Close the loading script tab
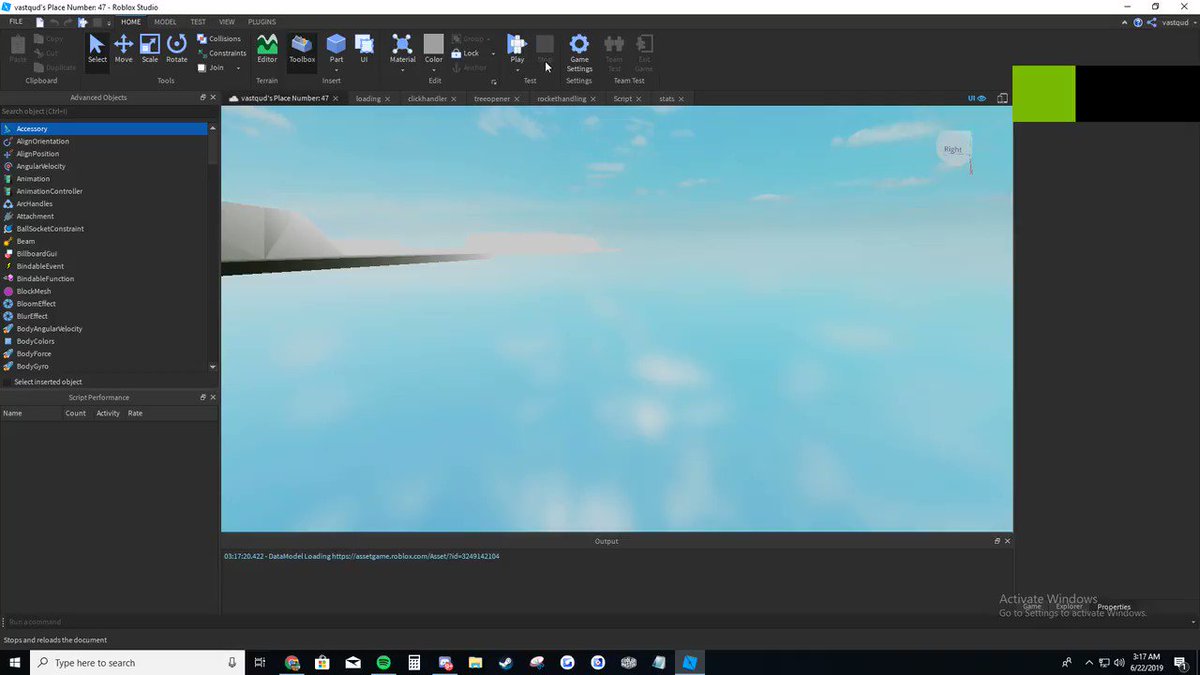 point(389,99)
